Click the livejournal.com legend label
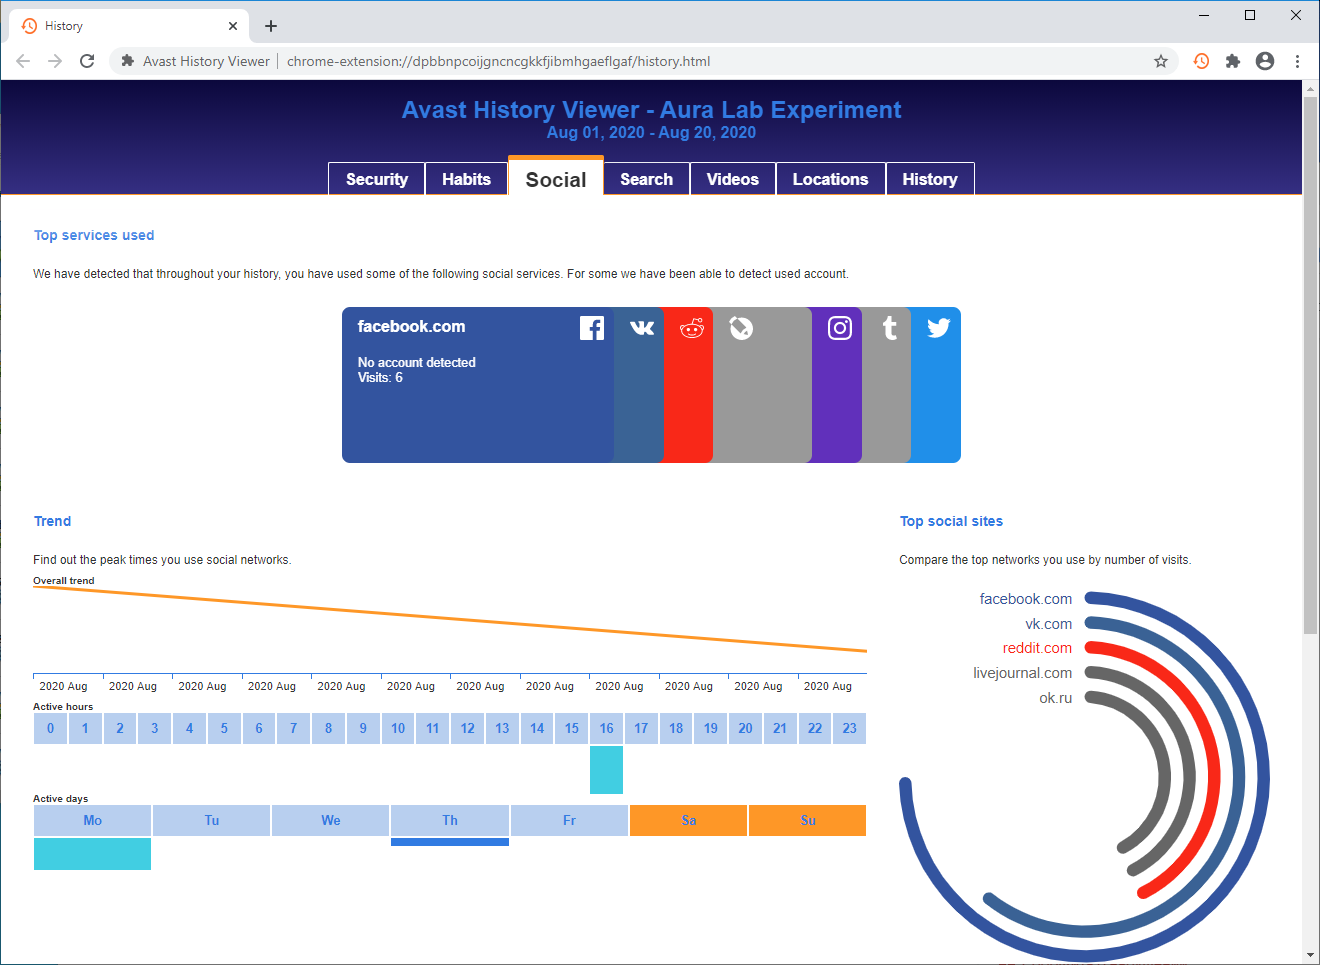 pyautogui.click(x=1022, y=673)
